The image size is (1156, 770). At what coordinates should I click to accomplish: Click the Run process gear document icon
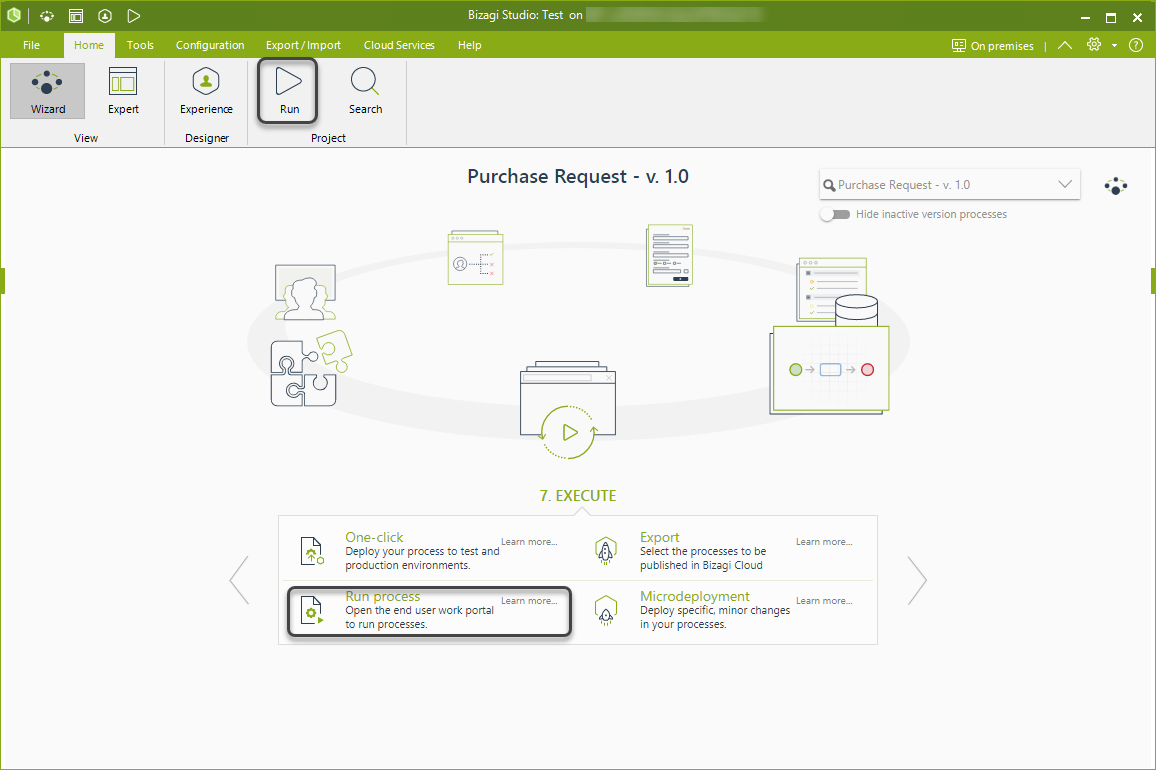click(x=312, y=611)
